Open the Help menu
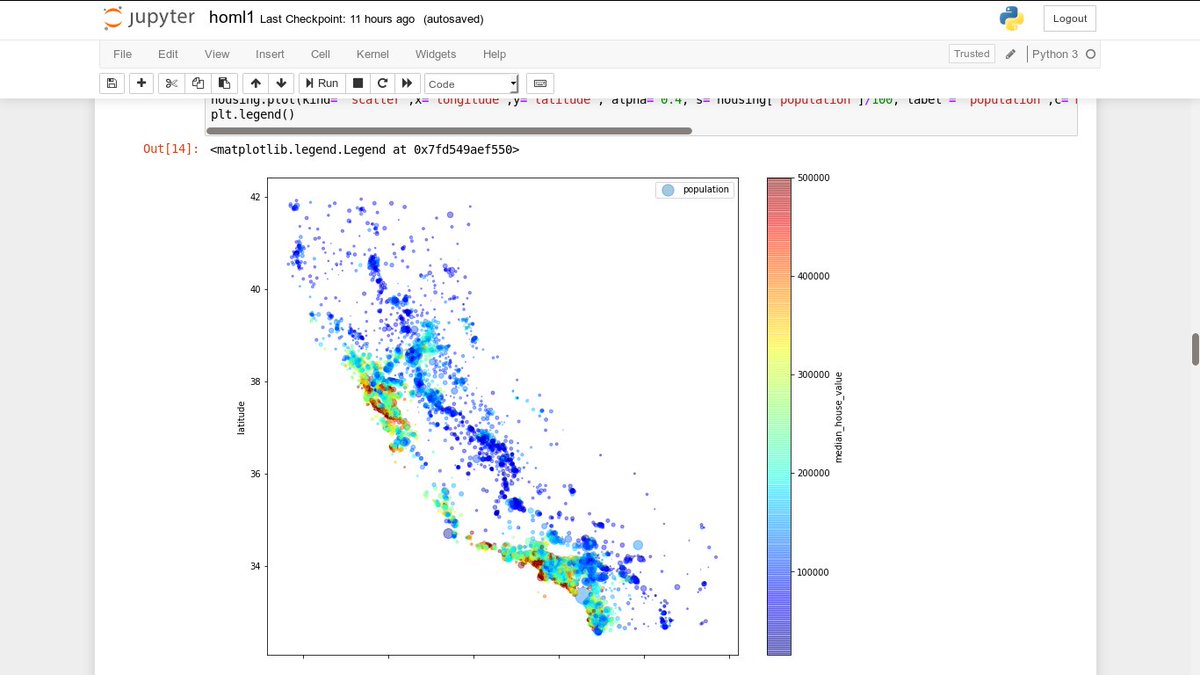This screenshot has width=1200, height=675. [x=494, y=54]
